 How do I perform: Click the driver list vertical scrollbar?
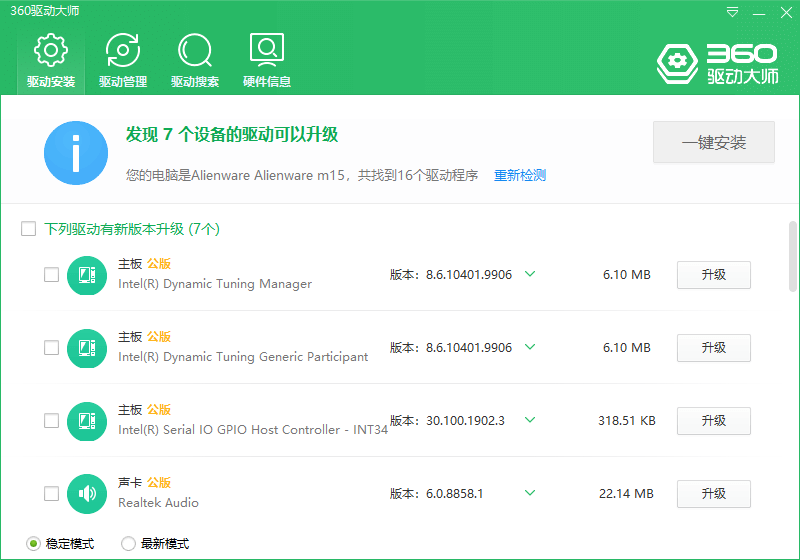(793, 256)
